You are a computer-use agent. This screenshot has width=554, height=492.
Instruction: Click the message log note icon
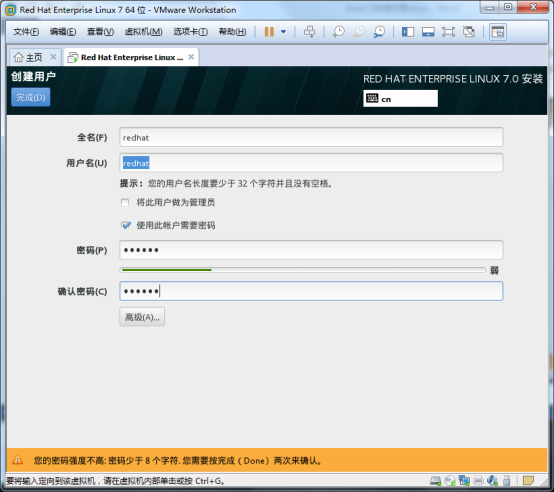click(528, 481)
